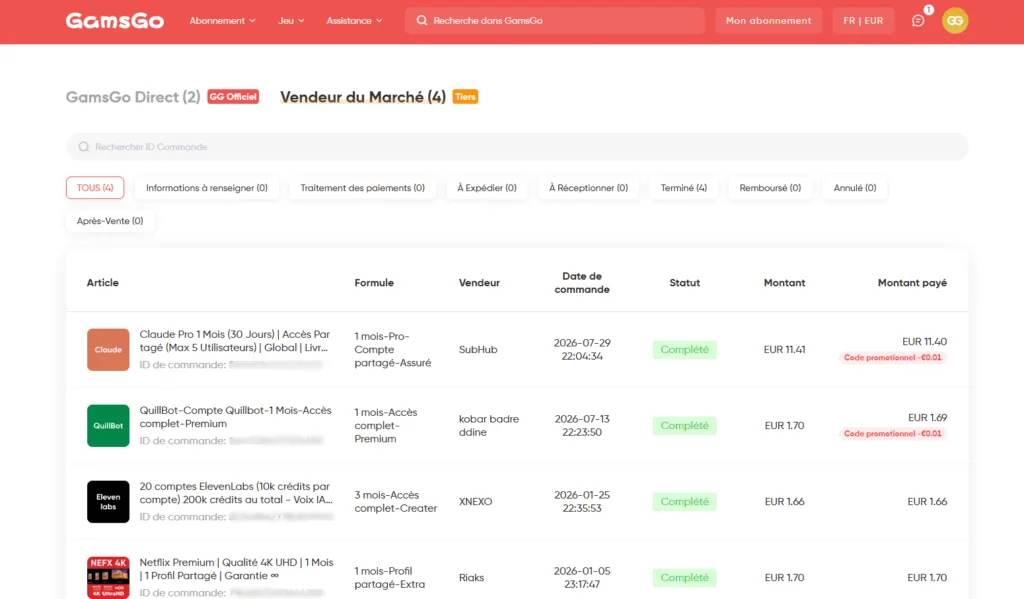Click vendor name XNEXO

pos(475,502)
